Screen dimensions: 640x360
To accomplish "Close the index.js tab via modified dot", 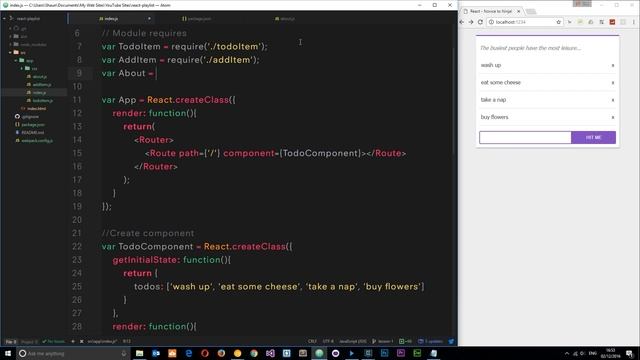I will click(x=149, y=19).
